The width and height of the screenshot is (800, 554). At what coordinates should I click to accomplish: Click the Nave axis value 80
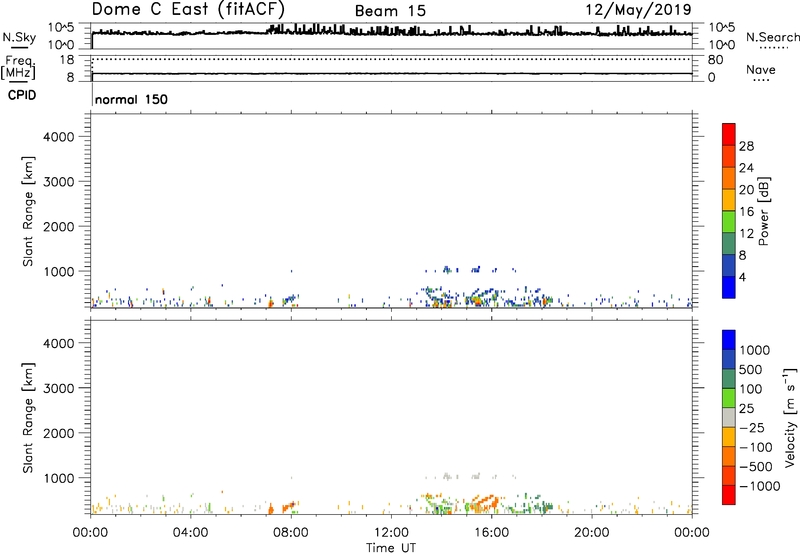pyautogui.click(x=715, y=60)
